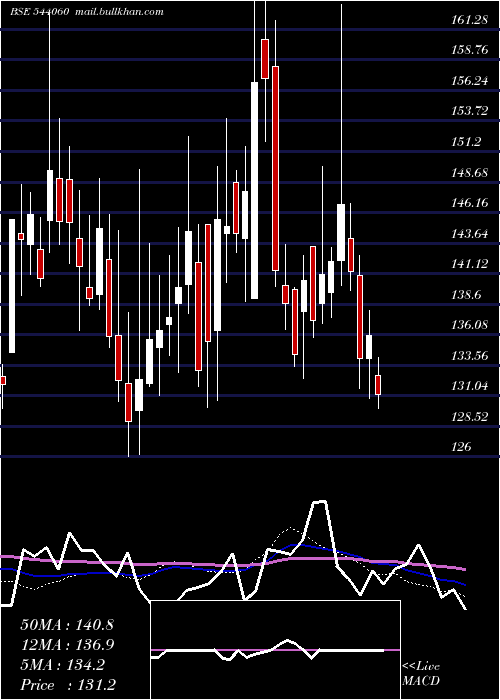Screen dimensions: 500x700
Task: Click the tallest white candle near 156
Action: (x=254, y=191)
